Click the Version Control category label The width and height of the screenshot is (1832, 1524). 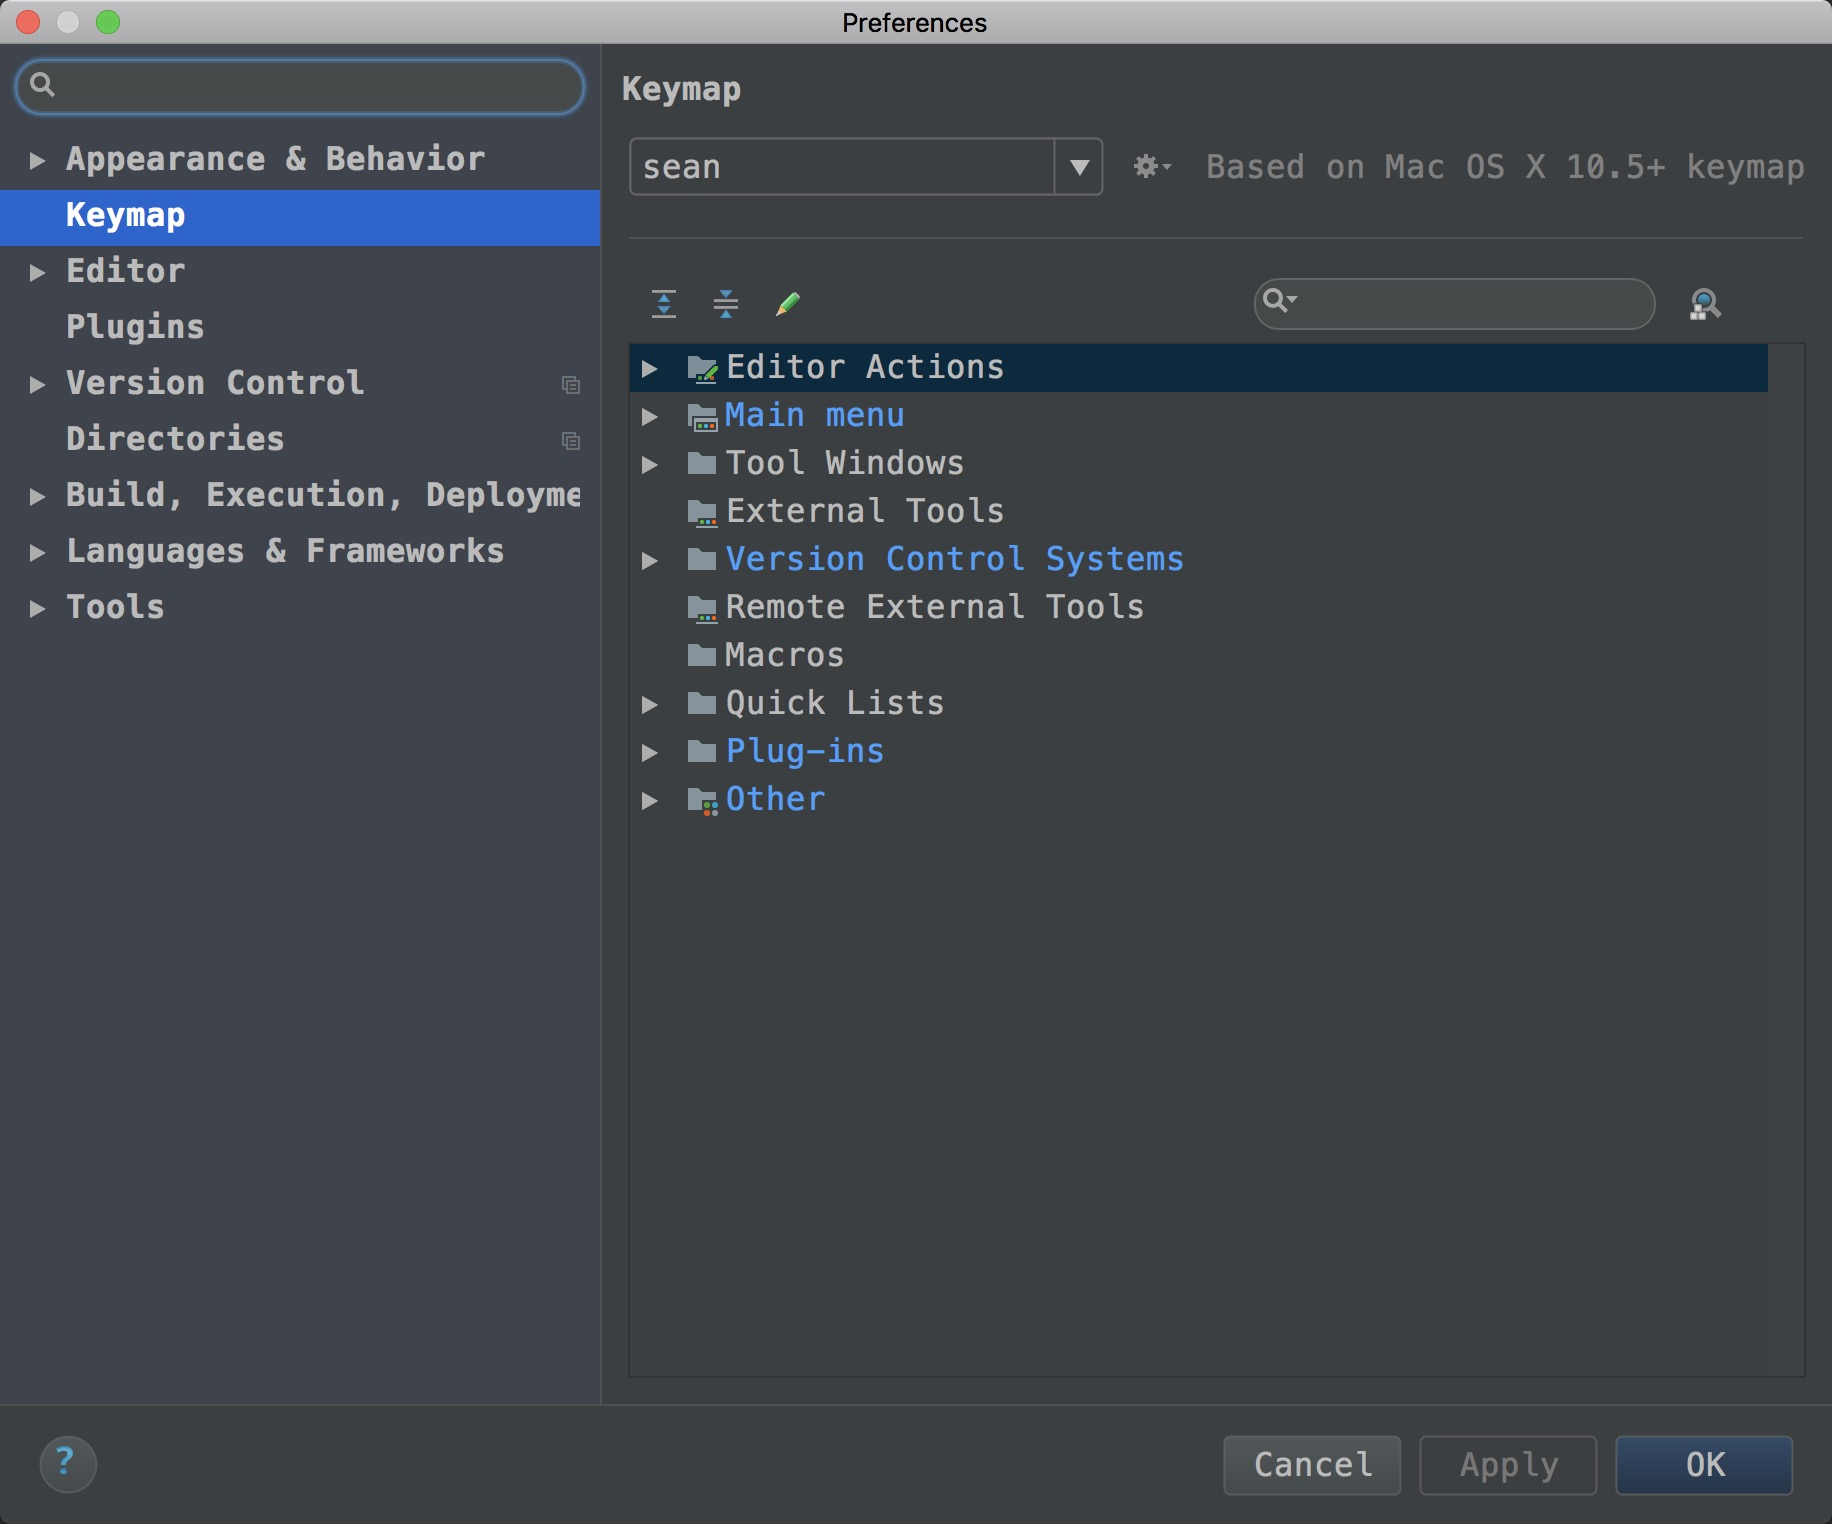(215, 383)
